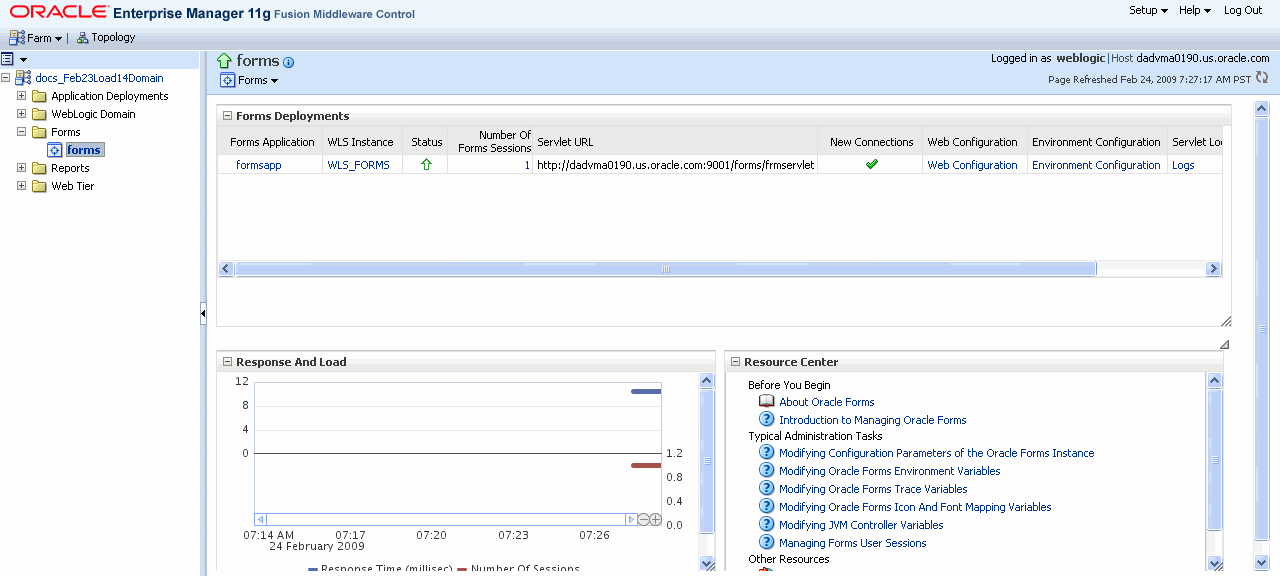1280x576 pixels.
Task: Click the chart time scroll left arrow
Action: [261, 520]
